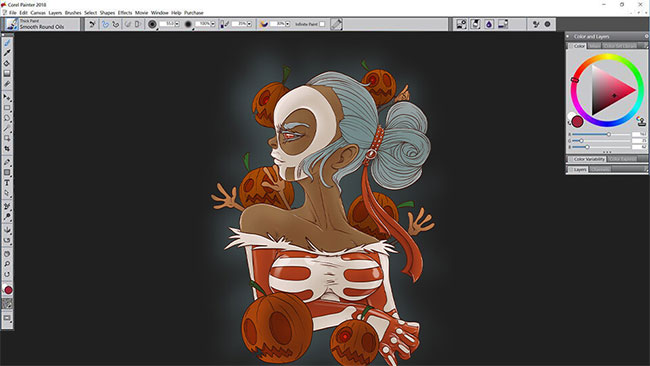The image size is (650, 366).
Task: Click the thick paint brush panel icon
Action: coord(336,24)
